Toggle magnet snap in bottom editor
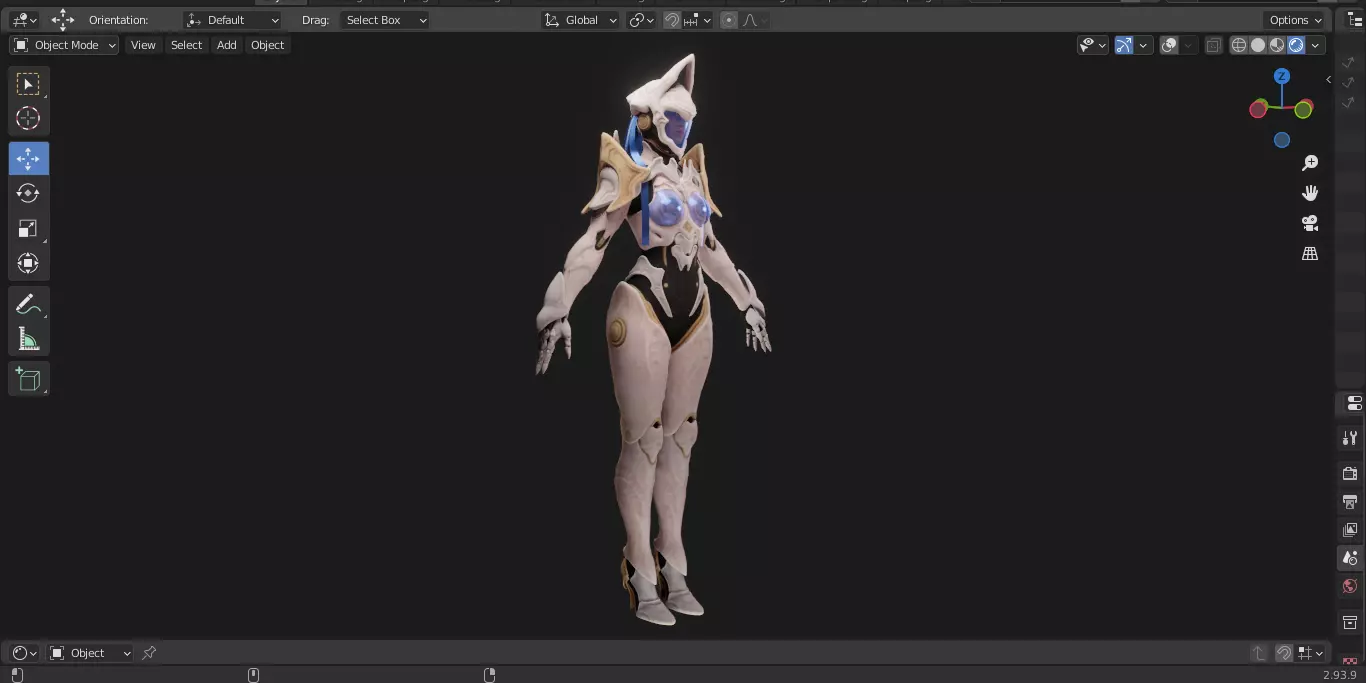Screen dimensions: 1366x683 click(1284, 653)
